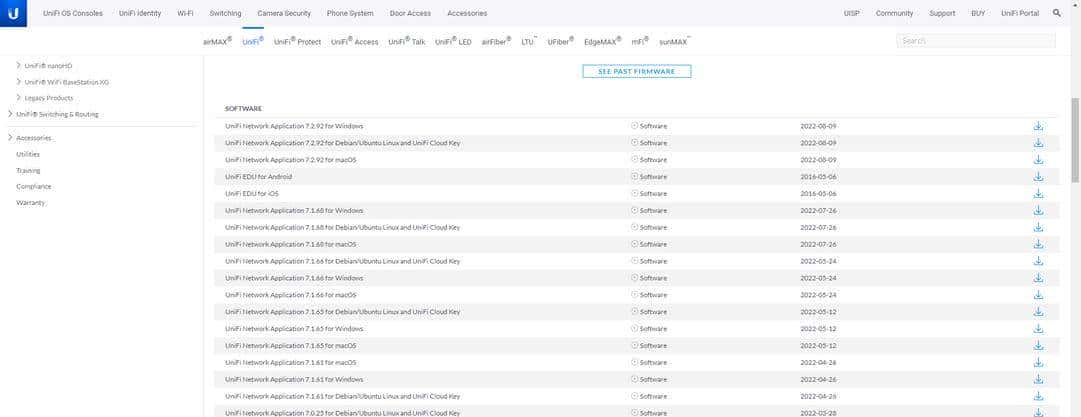Expand UniFi nanoHD in the sidebar

pyautogui.click(x=18, y=65)
